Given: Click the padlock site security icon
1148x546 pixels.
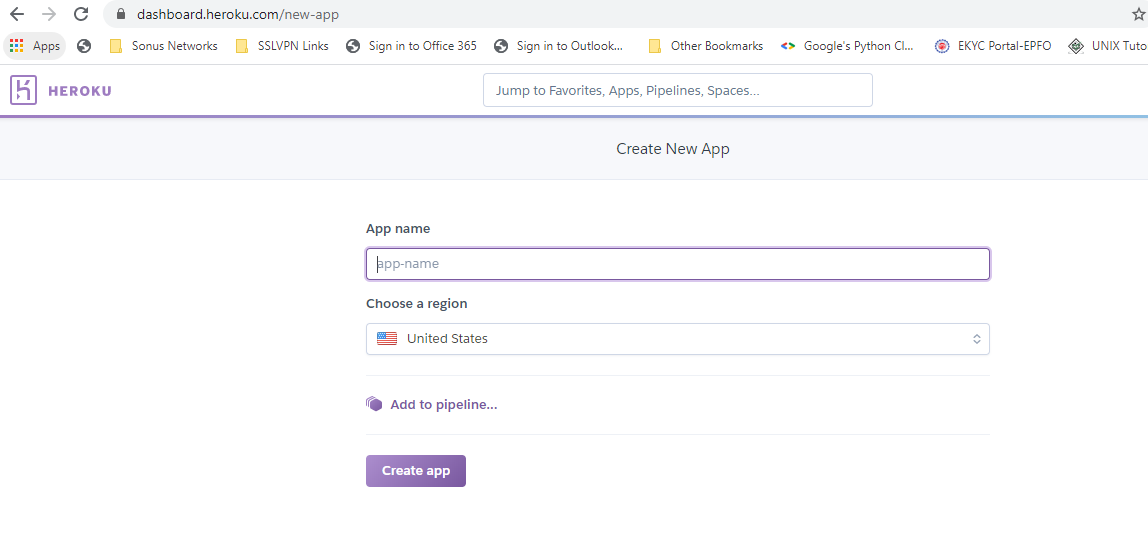Looking at the screenshot, I should pyautogui.click(x=122, y=14).
